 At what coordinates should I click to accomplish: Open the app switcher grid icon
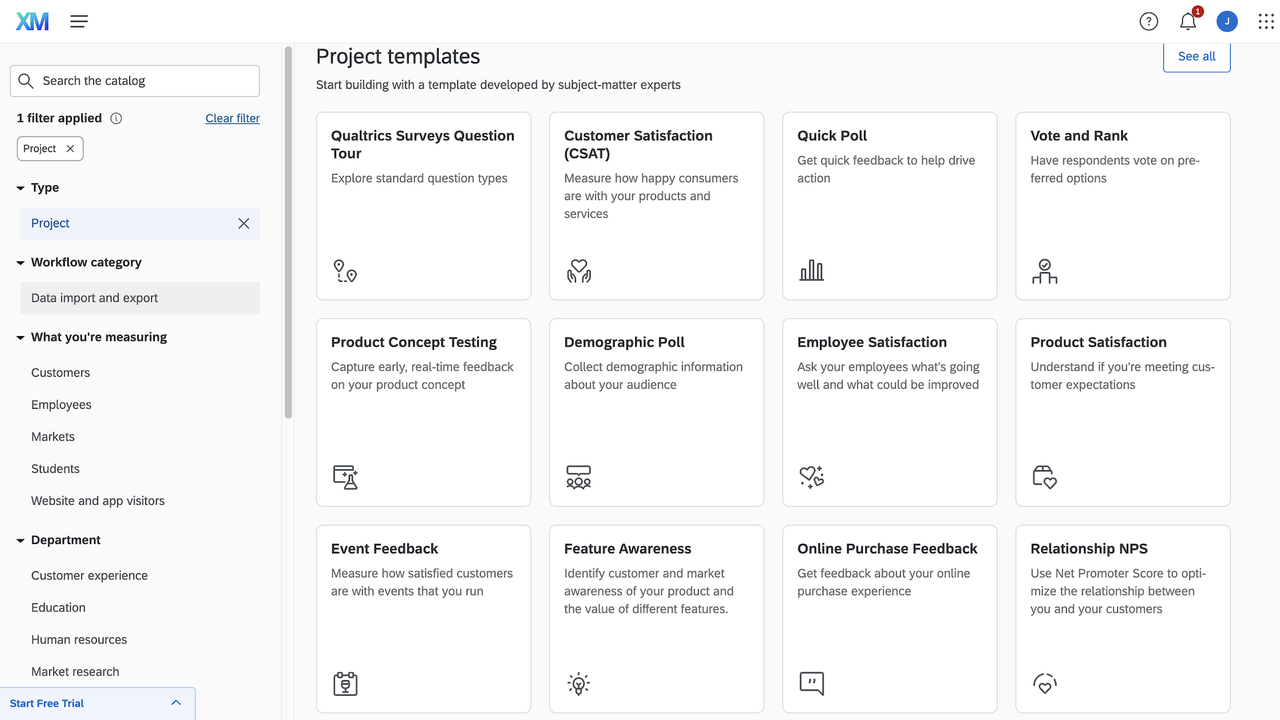1266,21
